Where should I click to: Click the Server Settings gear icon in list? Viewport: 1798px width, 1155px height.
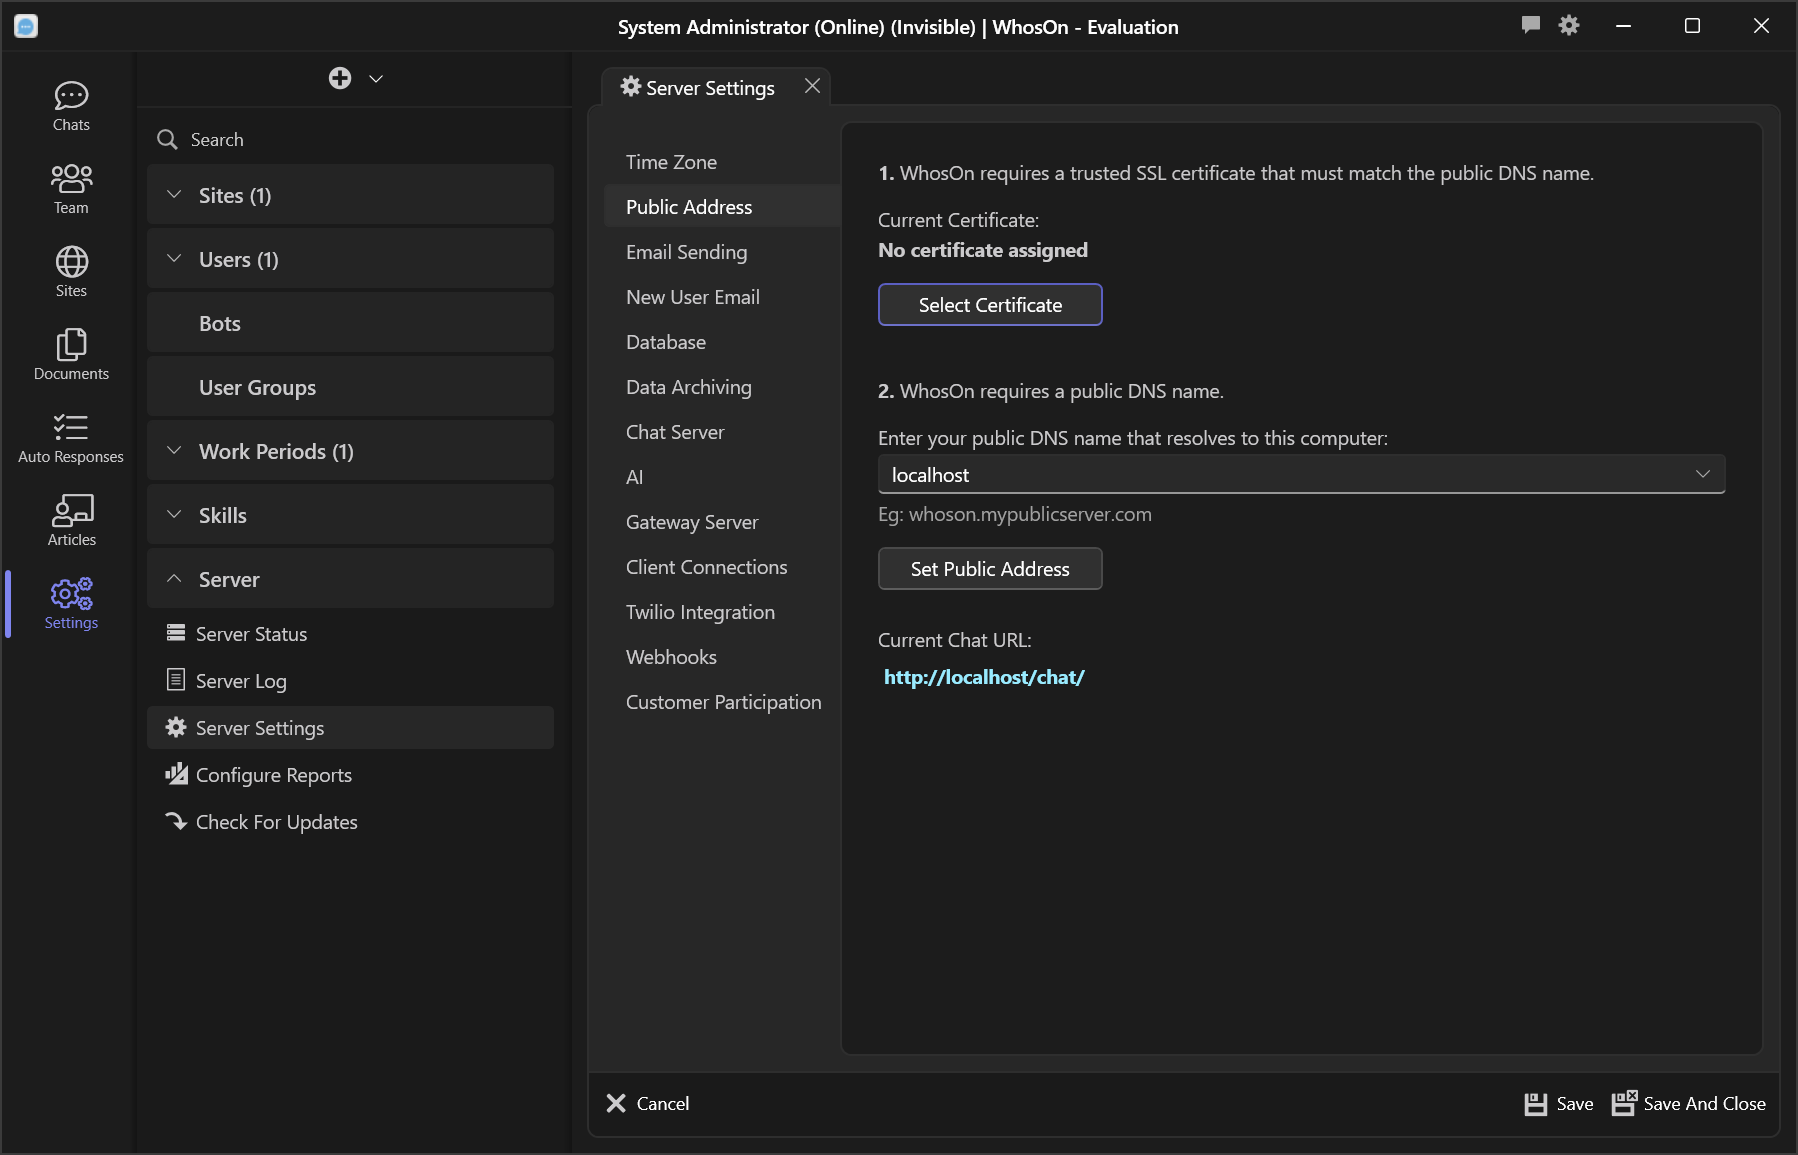pos(176,727)
